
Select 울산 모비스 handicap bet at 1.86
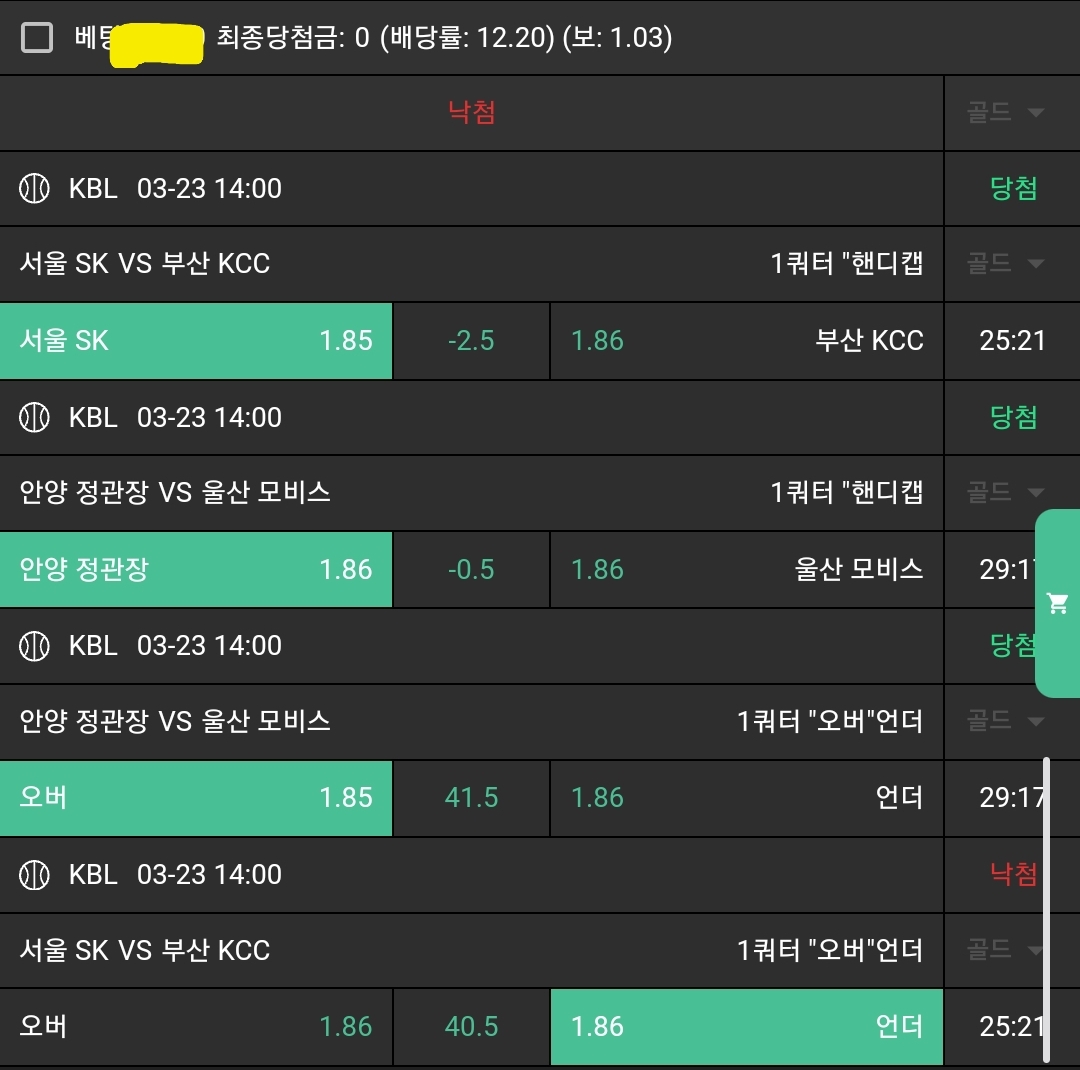point(746,569)
